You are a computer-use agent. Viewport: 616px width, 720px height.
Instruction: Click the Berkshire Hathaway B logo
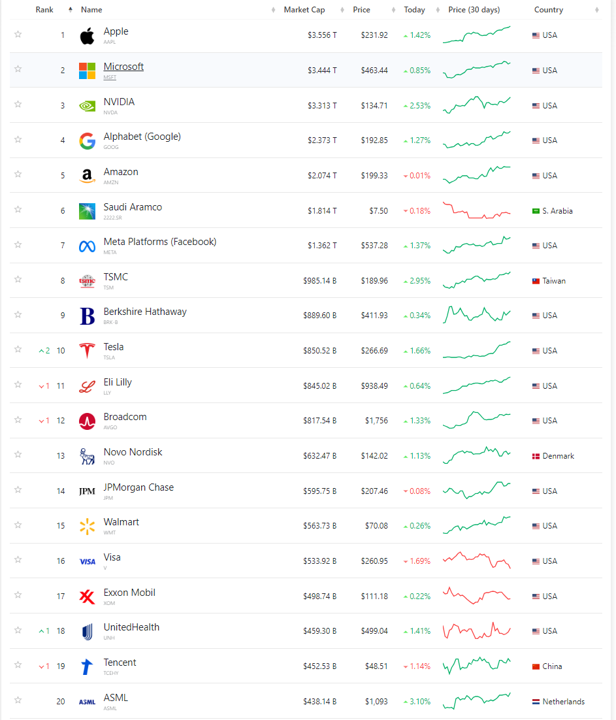tap(87, 316)
